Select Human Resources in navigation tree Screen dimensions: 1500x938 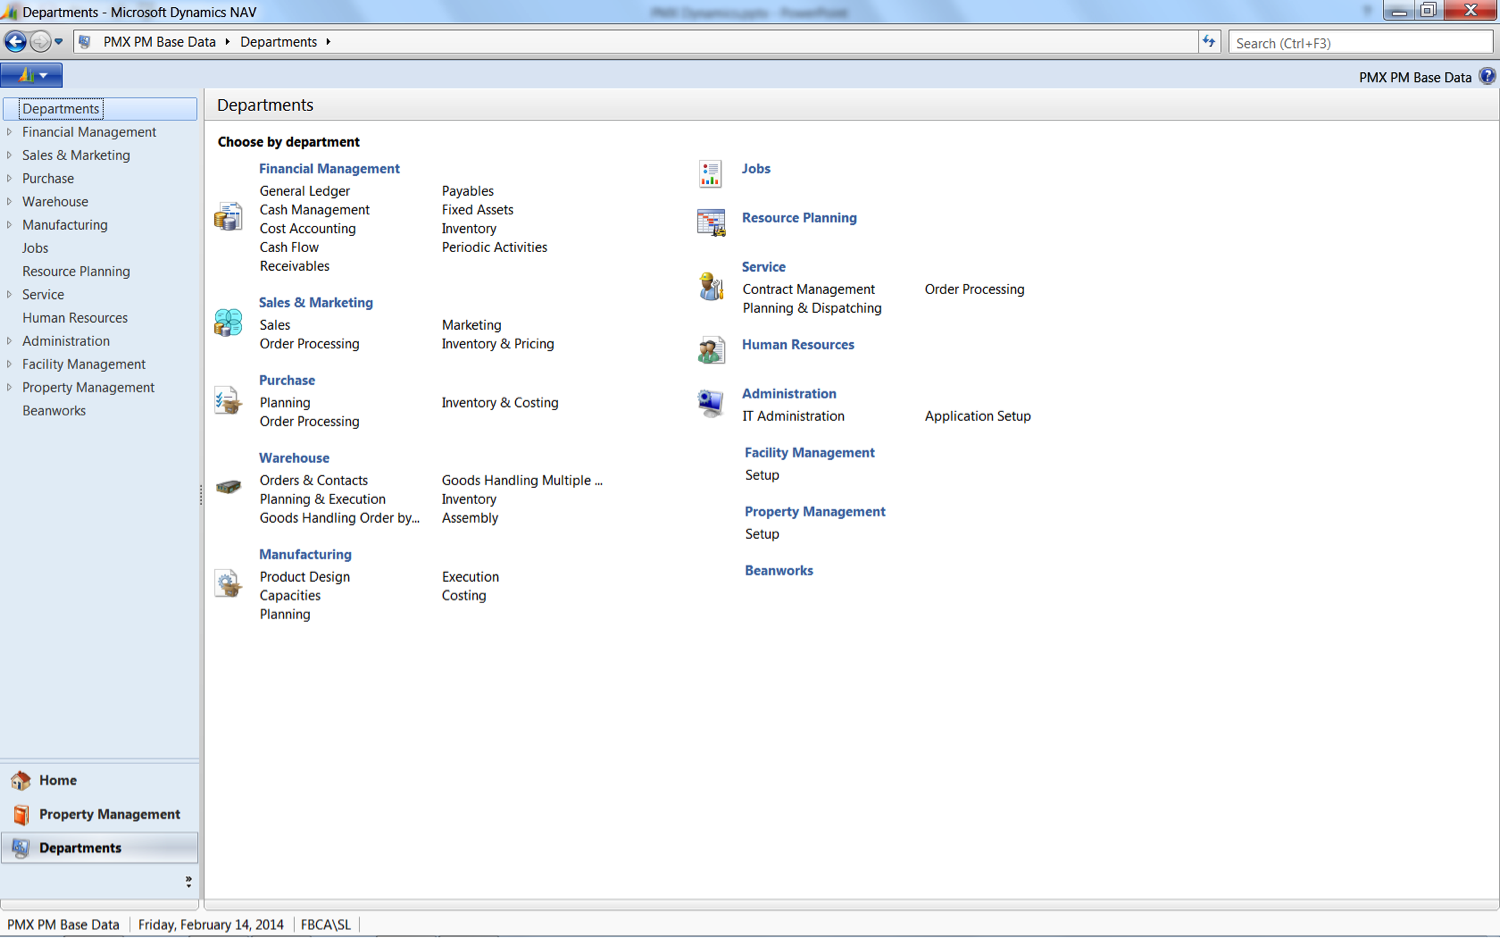pos(75,318)
